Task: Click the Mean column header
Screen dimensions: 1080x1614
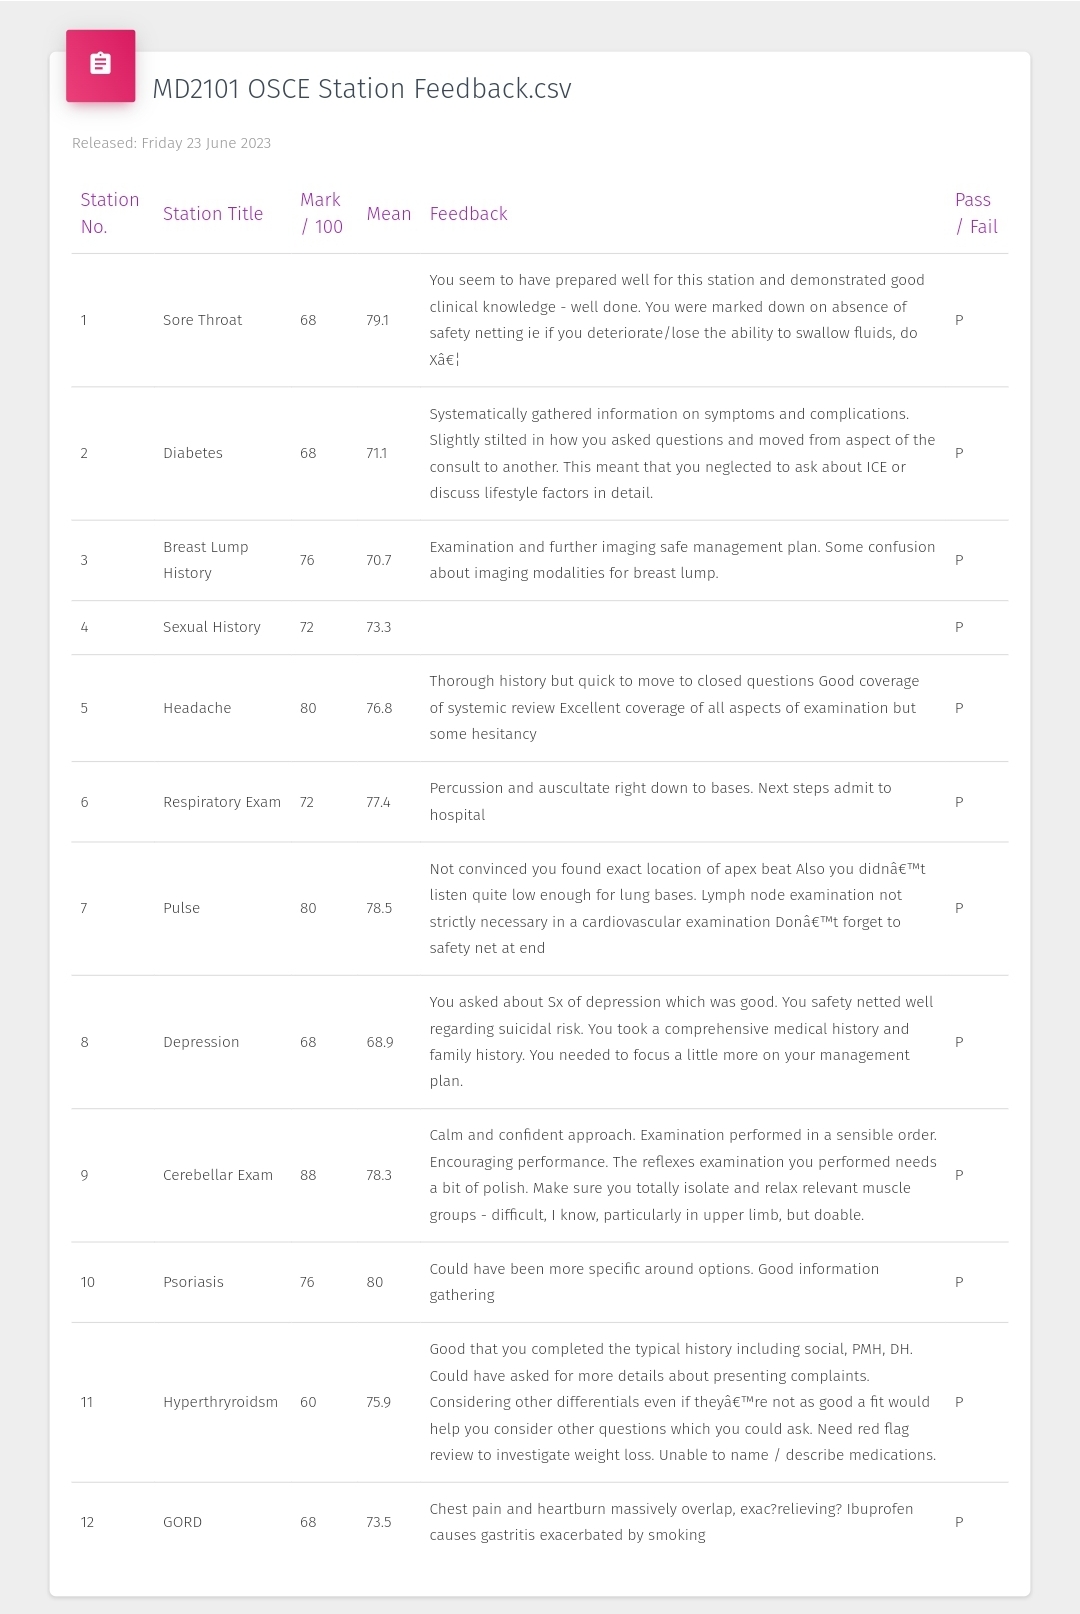Action: [388, 214]
